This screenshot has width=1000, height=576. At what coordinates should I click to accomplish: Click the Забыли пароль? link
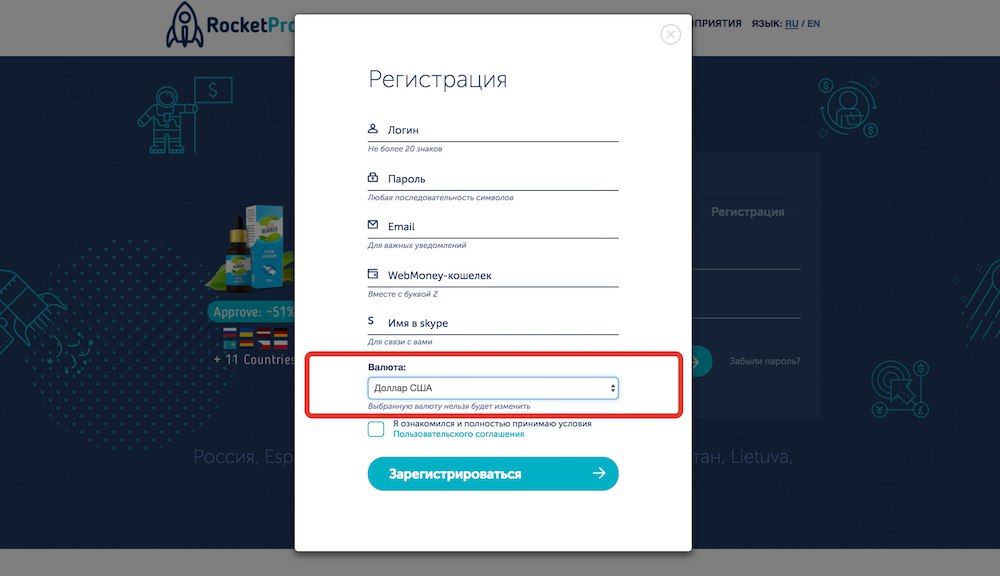point(764,361)
